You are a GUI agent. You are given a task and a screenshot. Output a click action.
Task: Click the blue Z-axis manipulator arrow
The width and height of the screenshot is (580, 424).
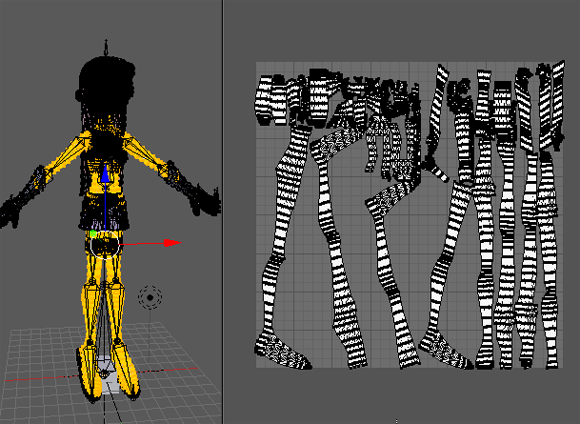105,174
